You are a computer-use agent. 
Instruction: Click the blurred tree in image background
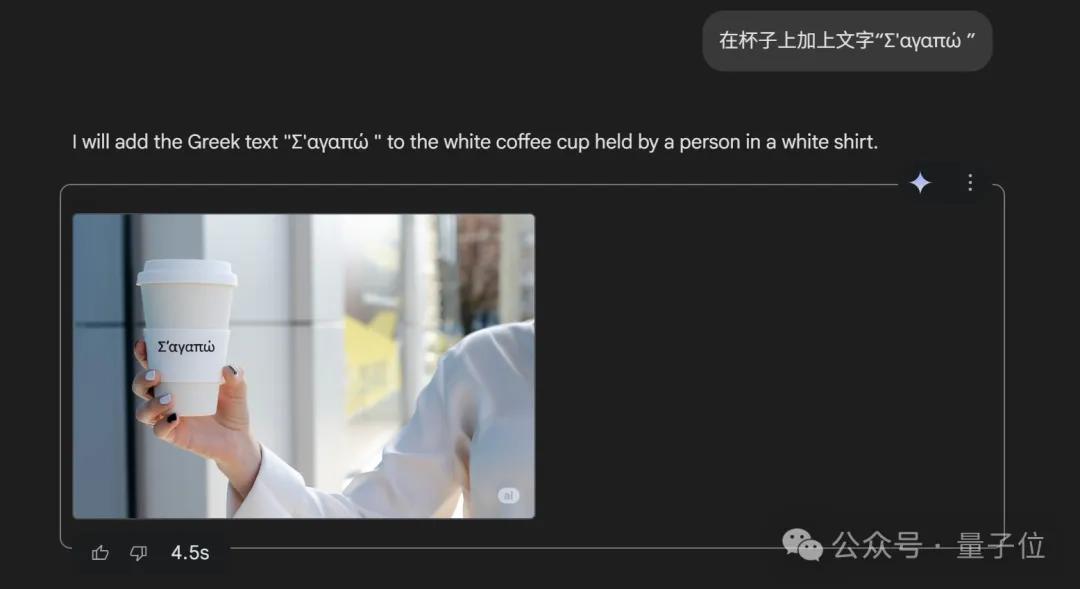point(477,269)
